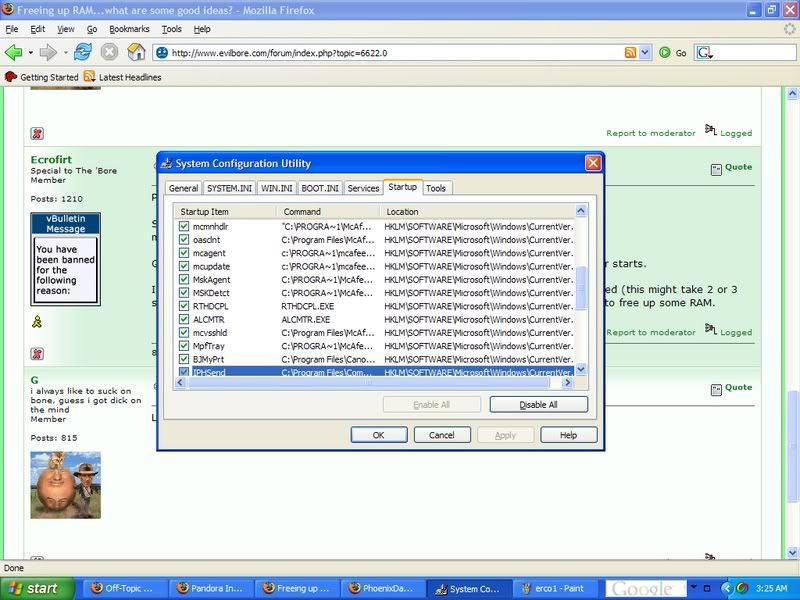Expand the address bar URL history dropdown
The height and width of the screenshot is (600, 800).
645,53
